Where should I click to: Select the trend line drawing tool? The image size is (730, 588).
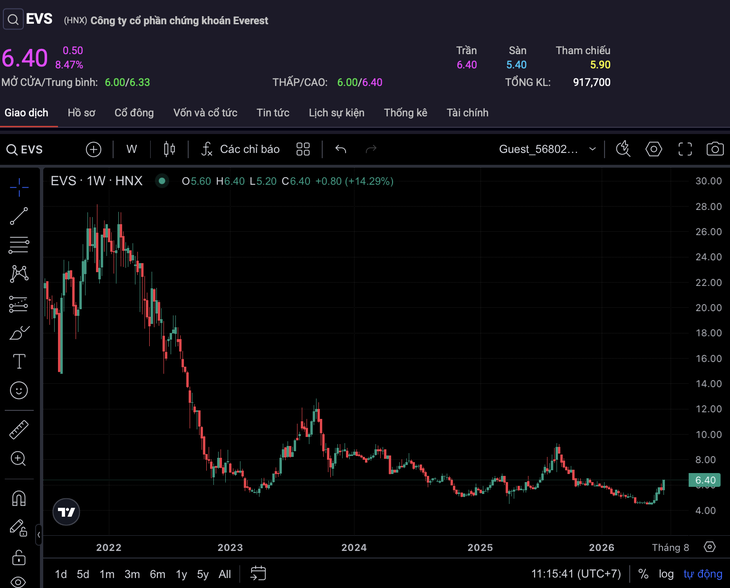pos(19,216)
